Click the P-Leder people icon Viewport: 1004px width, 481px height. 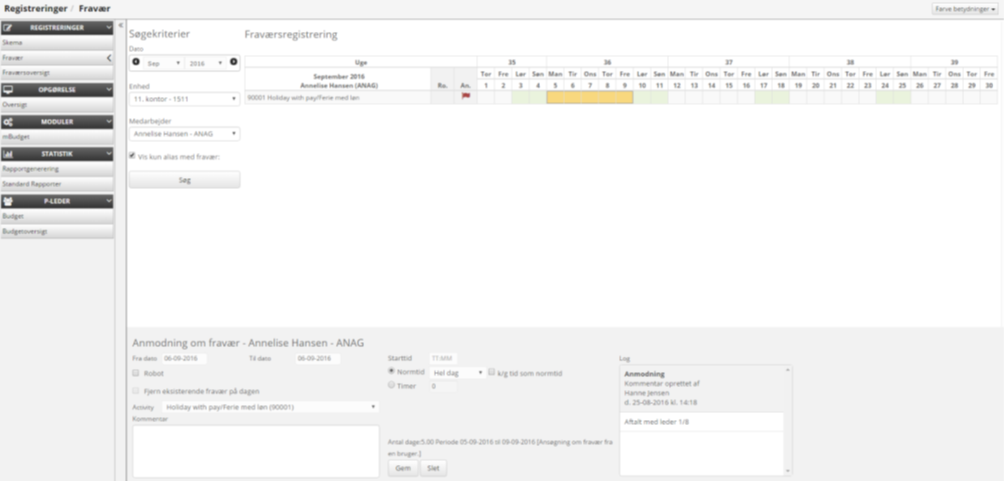pos(8,200)
